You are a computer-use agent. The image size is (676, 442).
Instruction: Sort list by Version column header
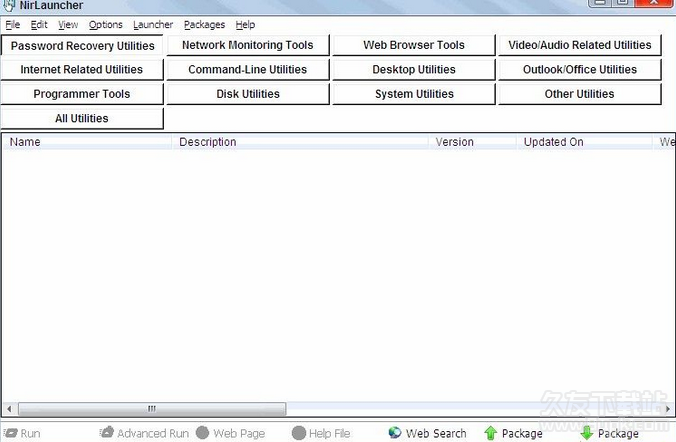tap(473, 142)
